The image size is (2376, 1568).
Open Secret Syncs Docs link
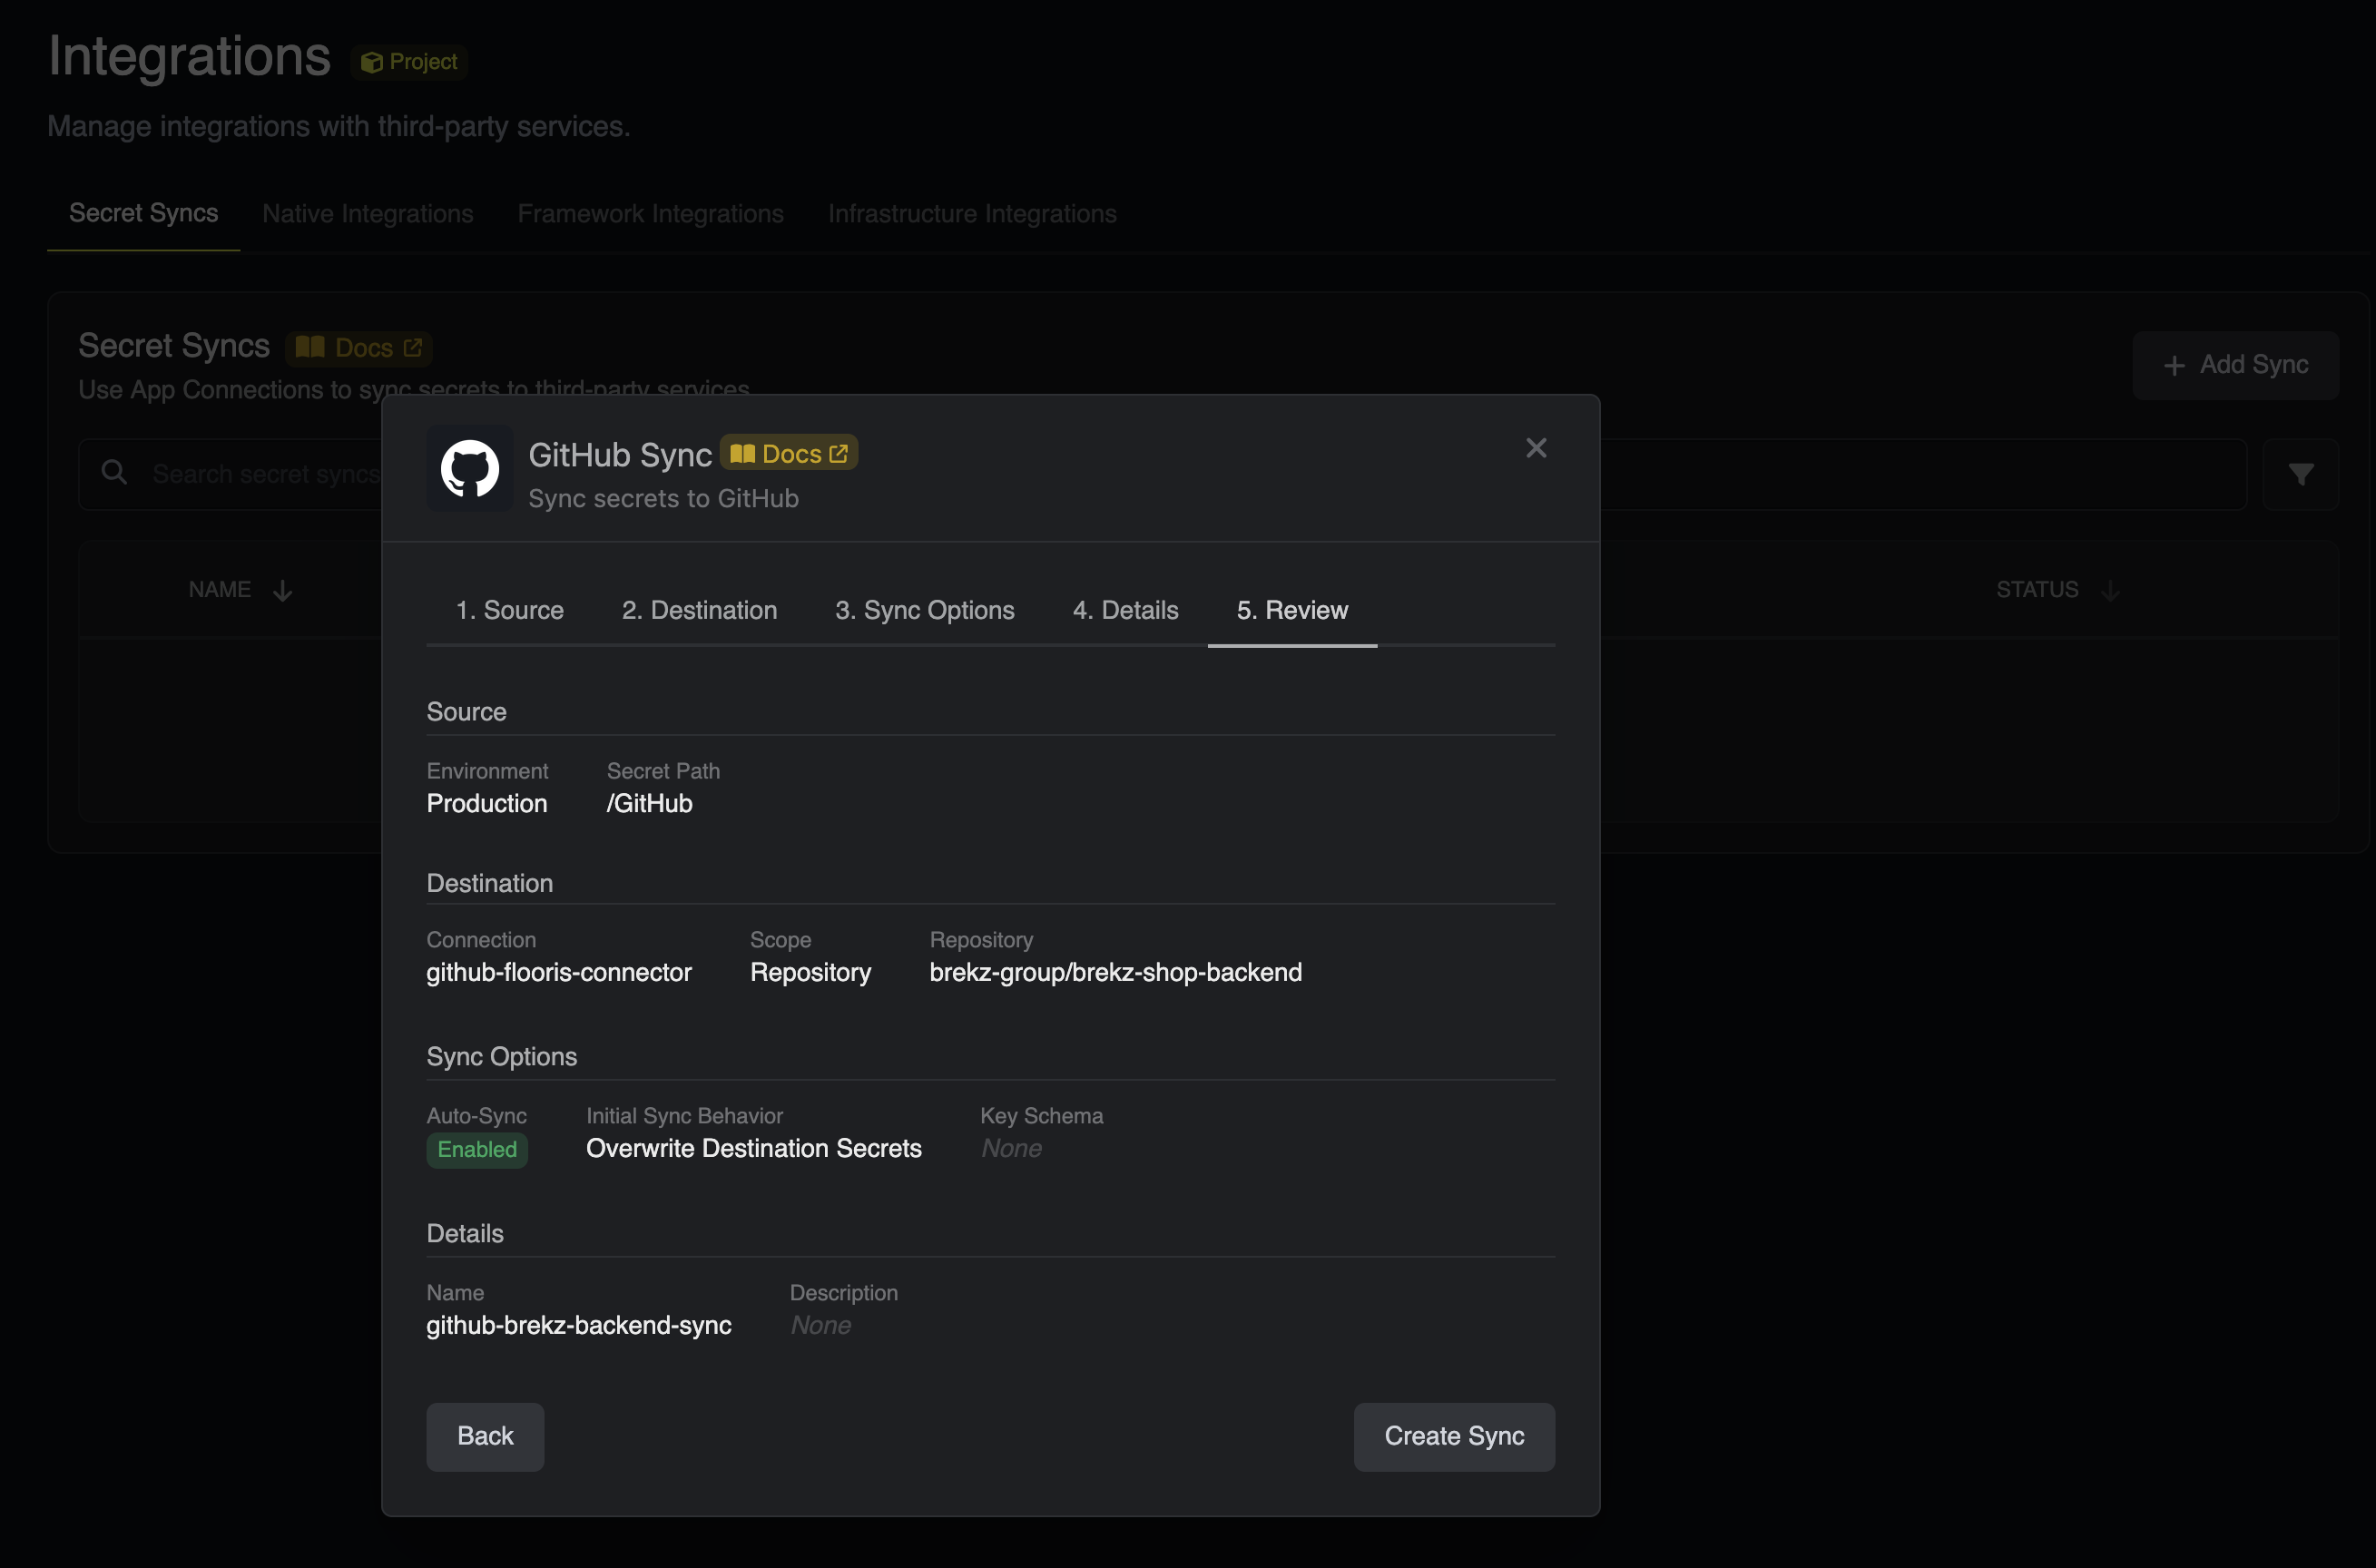click(x=359, y=347)
